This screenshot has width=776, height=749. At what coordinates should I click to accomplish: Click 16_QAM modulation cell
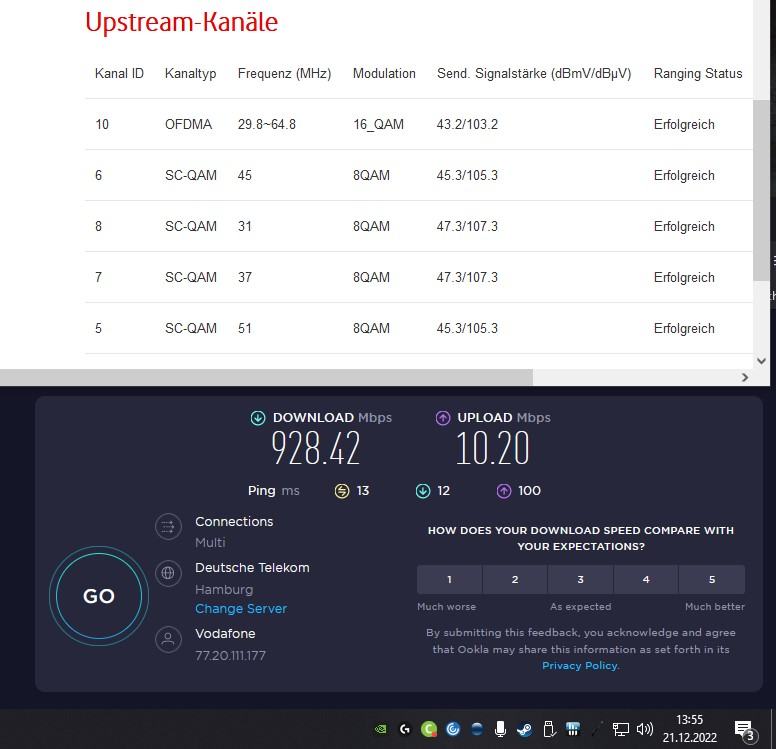379,124
